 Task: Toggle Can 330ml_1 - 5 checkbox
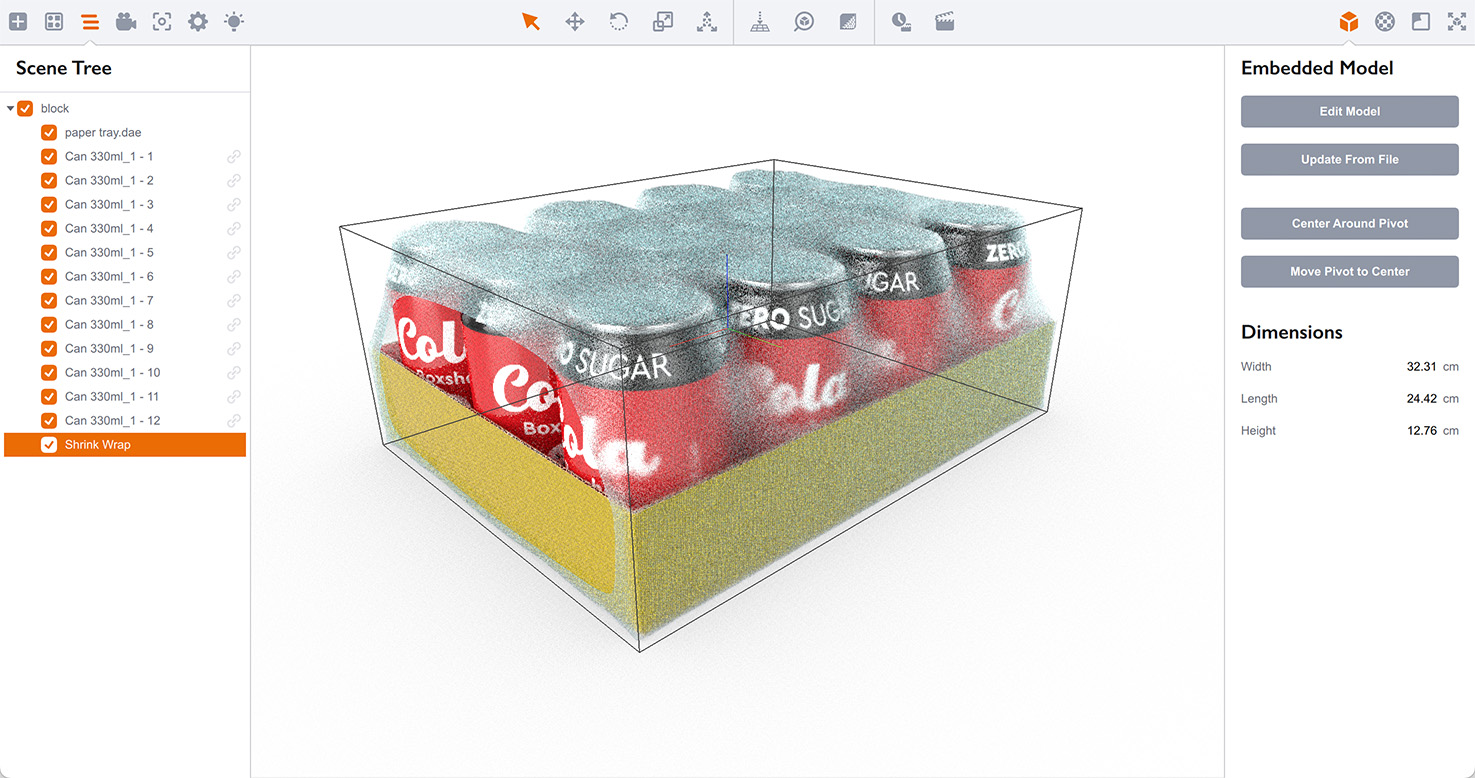[49, 252]
